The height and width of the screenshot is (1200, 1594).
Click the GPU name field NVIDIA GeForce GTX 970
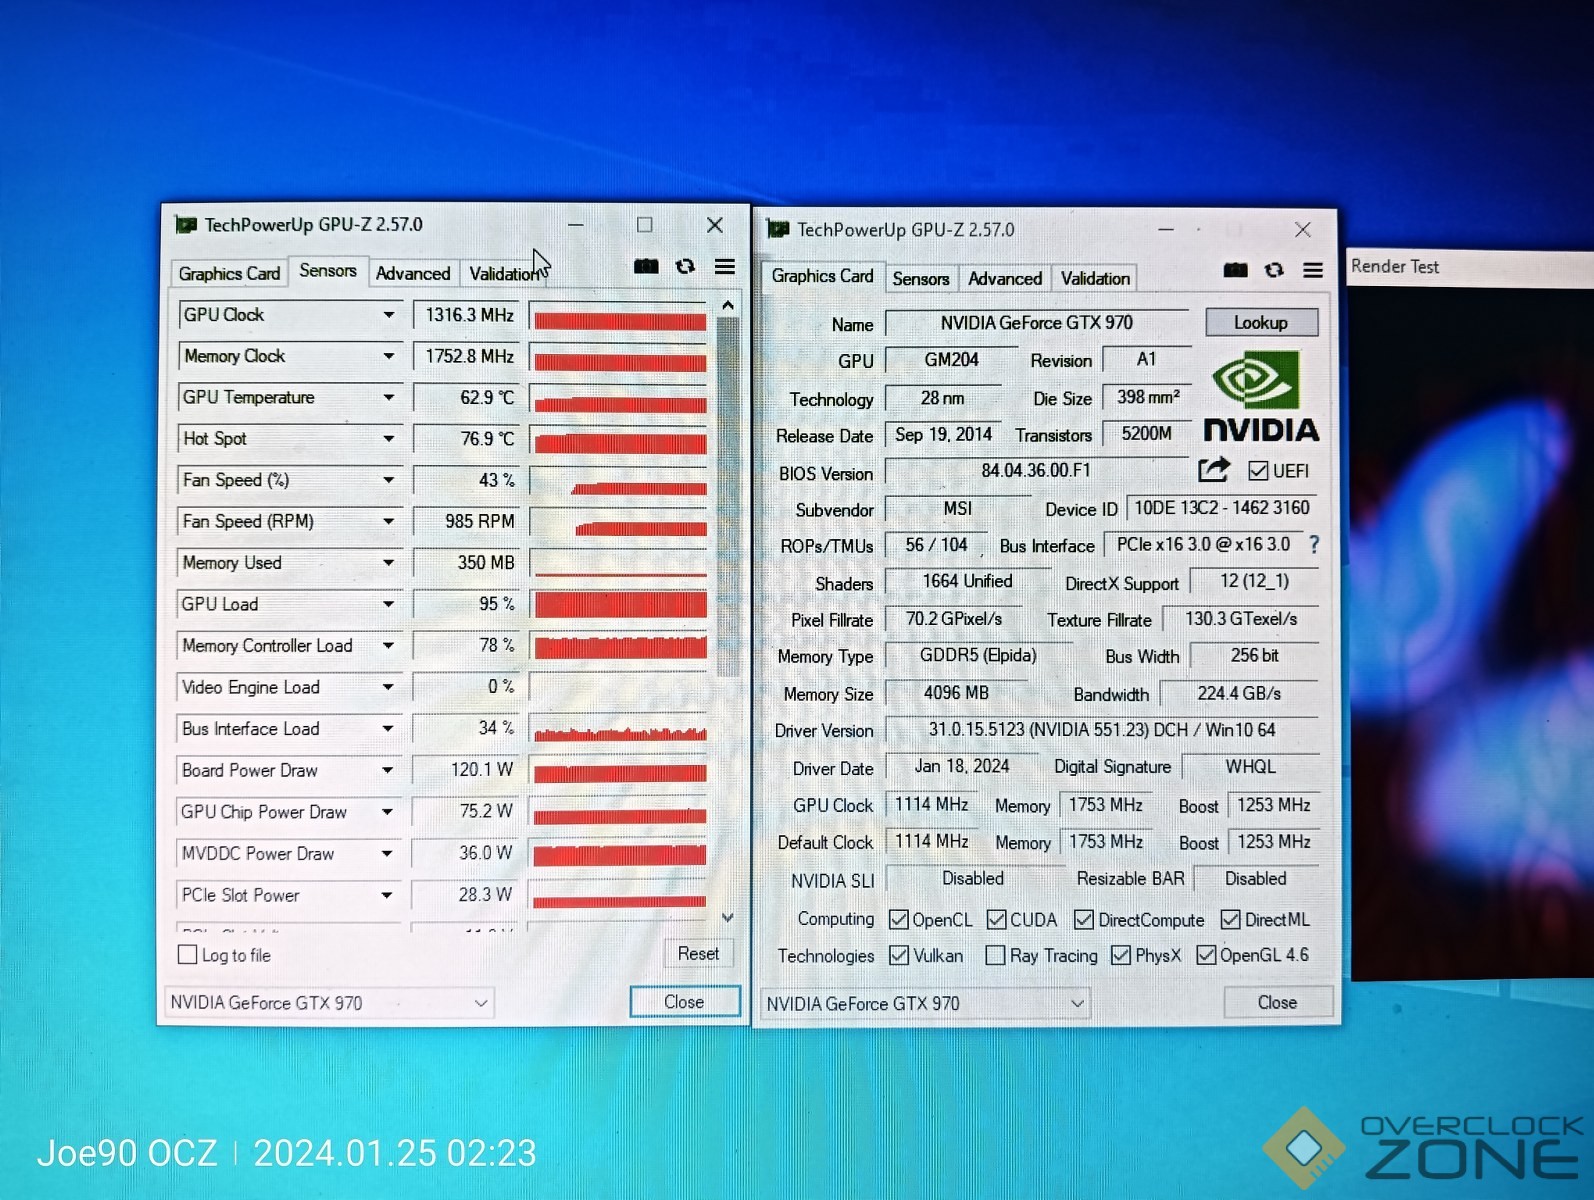pyautogui.click(x=1037, y=323)
